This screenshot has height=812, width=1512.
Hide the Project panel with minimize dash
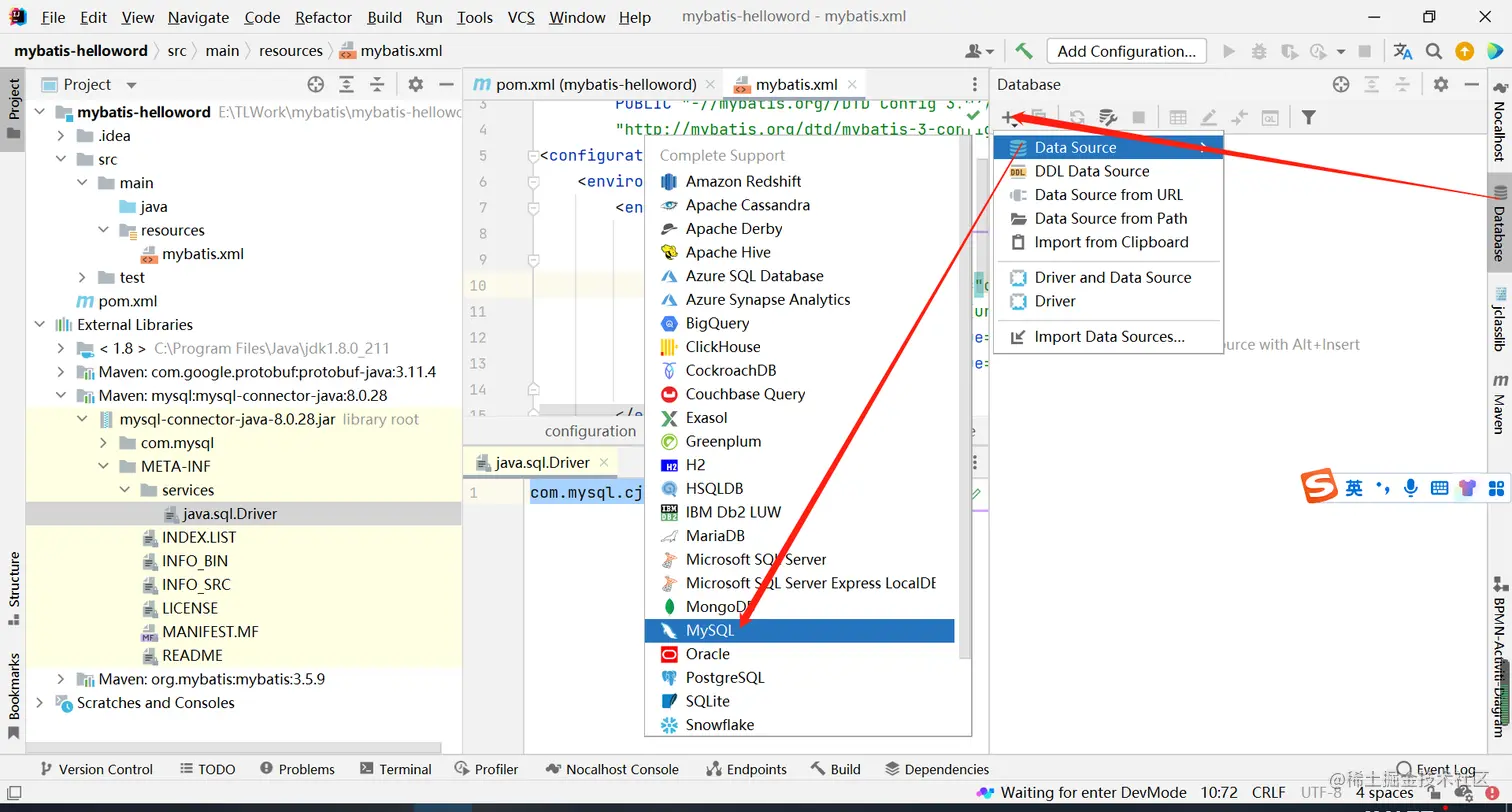pyautogui.click(x=446, y=85)
